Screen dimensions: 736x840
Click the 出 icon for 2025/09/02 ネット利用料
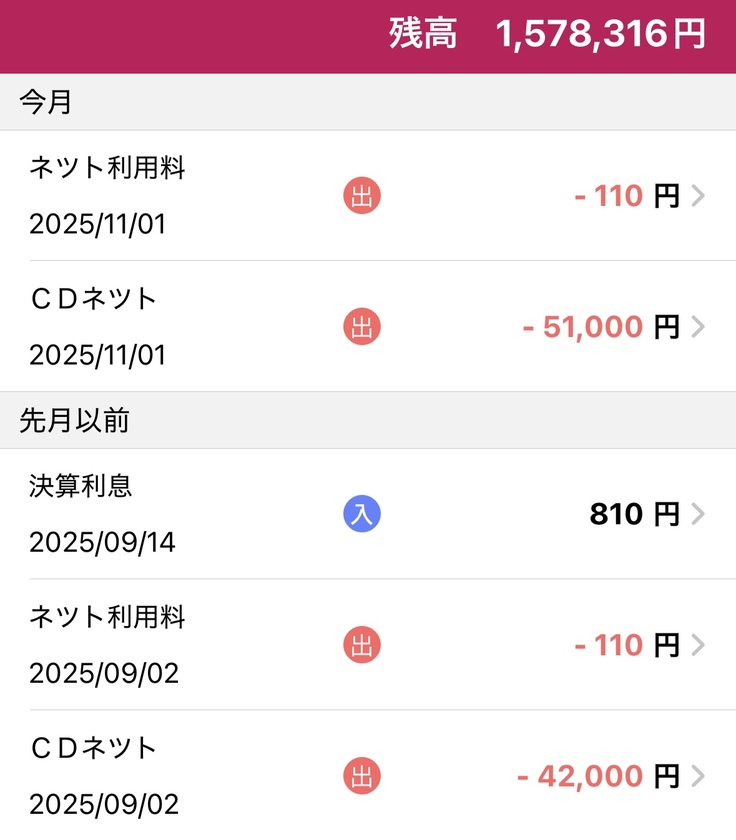tap(362, 645)
